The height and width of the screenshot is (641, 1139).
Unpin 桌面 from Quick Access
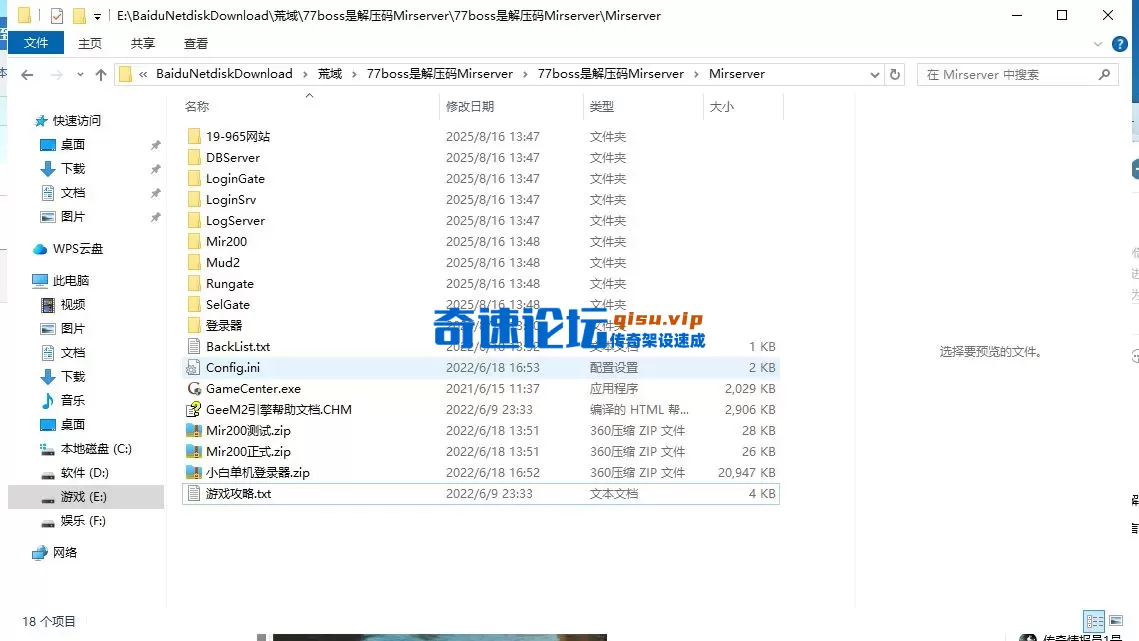(x=155, y=144)
